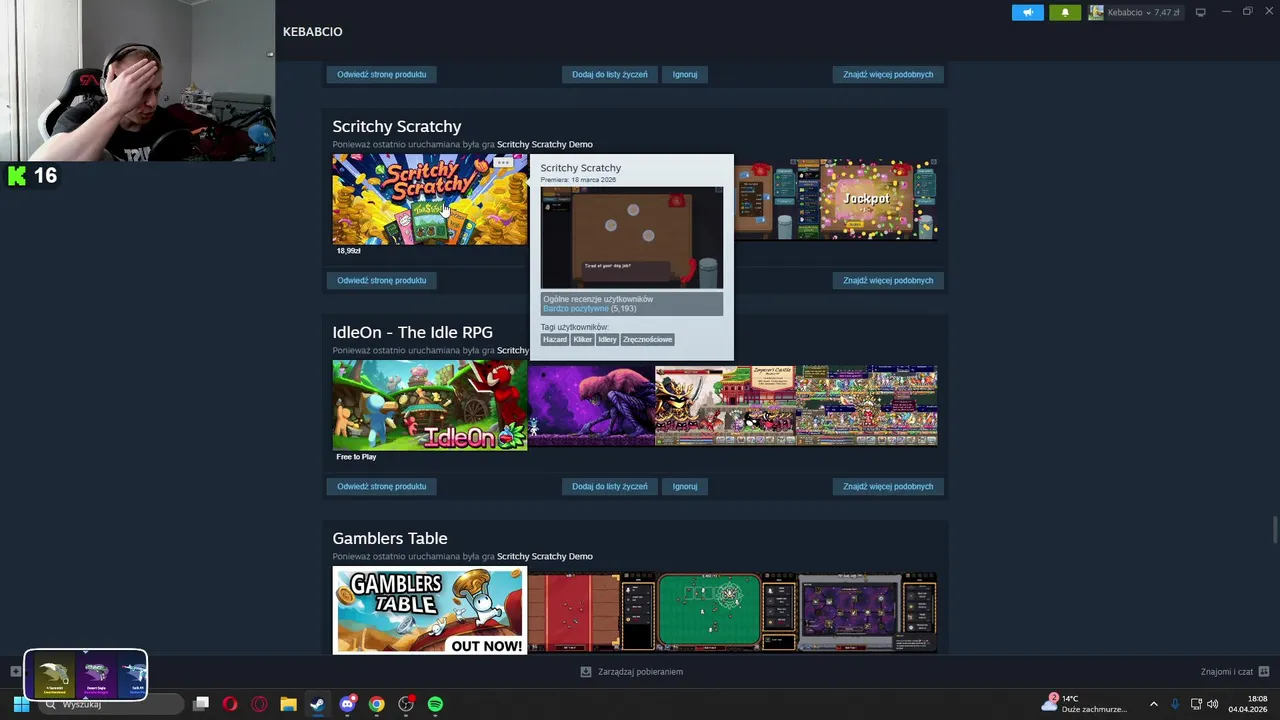Find more games similar to IdleOn
The width and height of the screenshot is (1280, 720).
tap(888, 486)
